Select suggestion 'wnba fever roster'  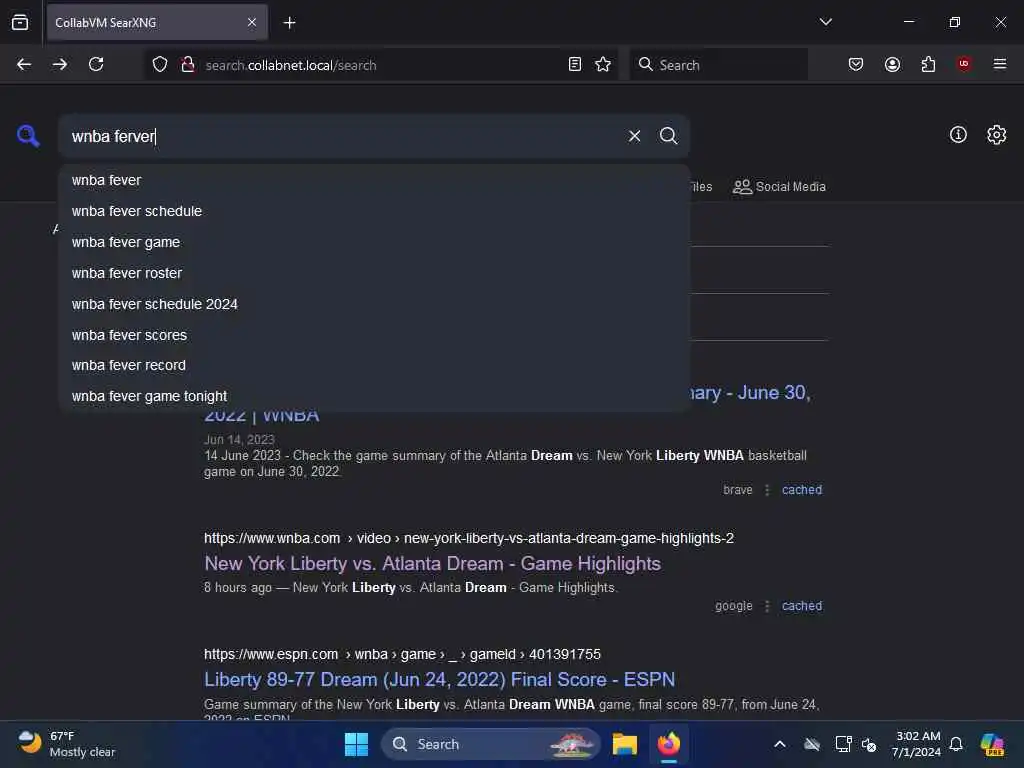[374, 273]
